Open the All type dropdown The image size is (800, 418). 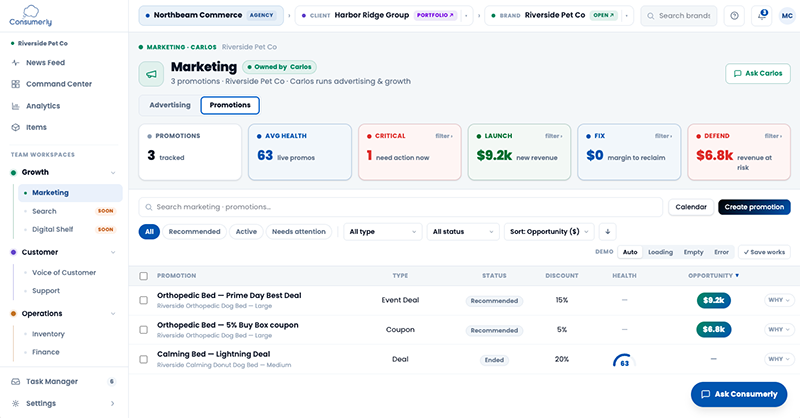click(383, 232)
